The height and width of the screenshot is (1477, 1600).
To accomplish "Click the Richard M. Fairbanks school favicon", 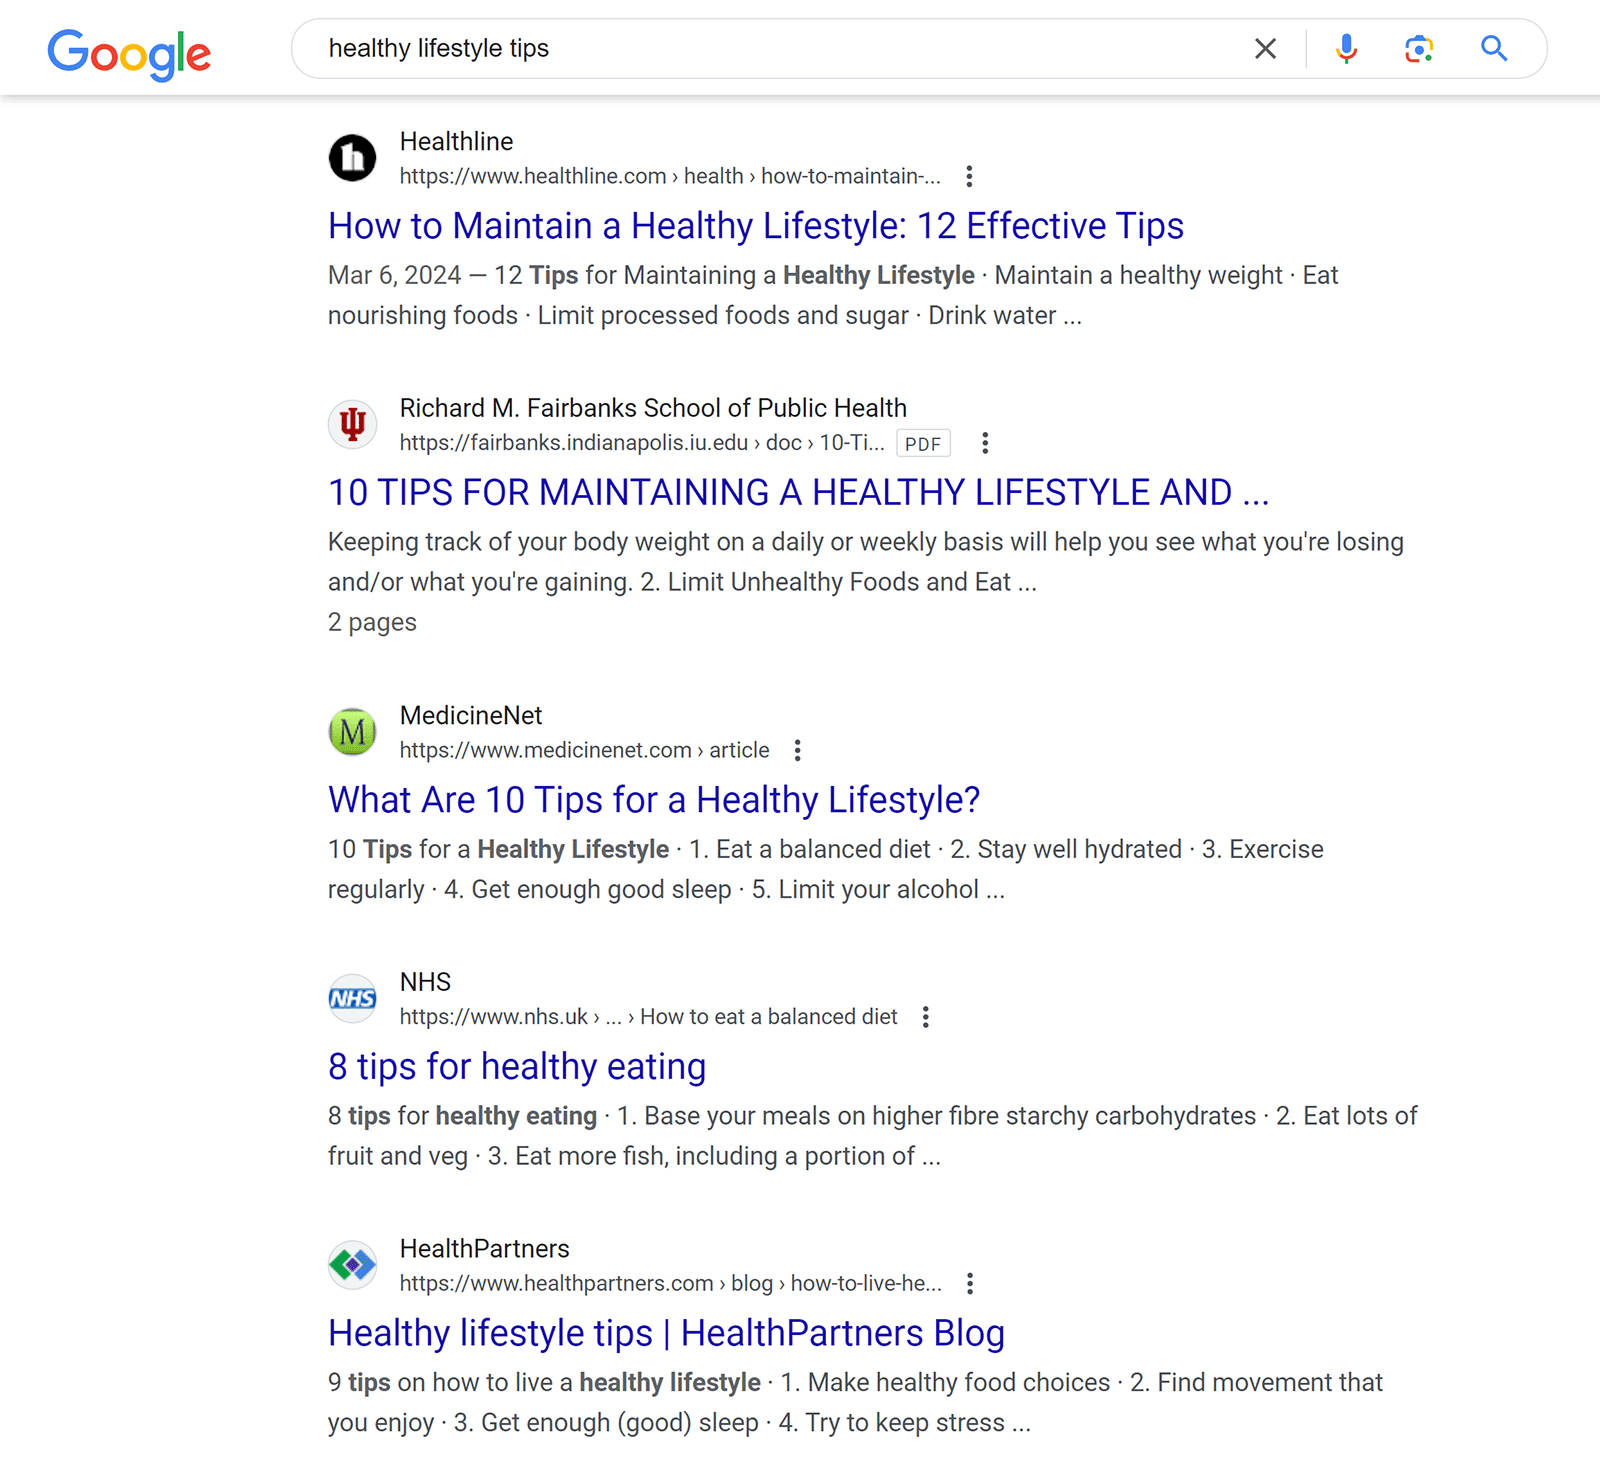I will coord(352,424).
